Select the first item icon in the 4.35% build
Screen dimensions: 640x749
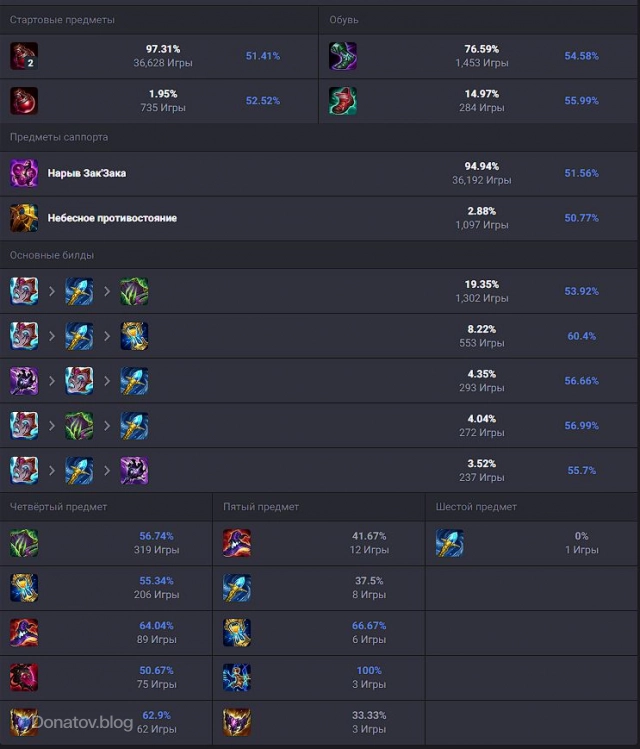coord(24,381)
